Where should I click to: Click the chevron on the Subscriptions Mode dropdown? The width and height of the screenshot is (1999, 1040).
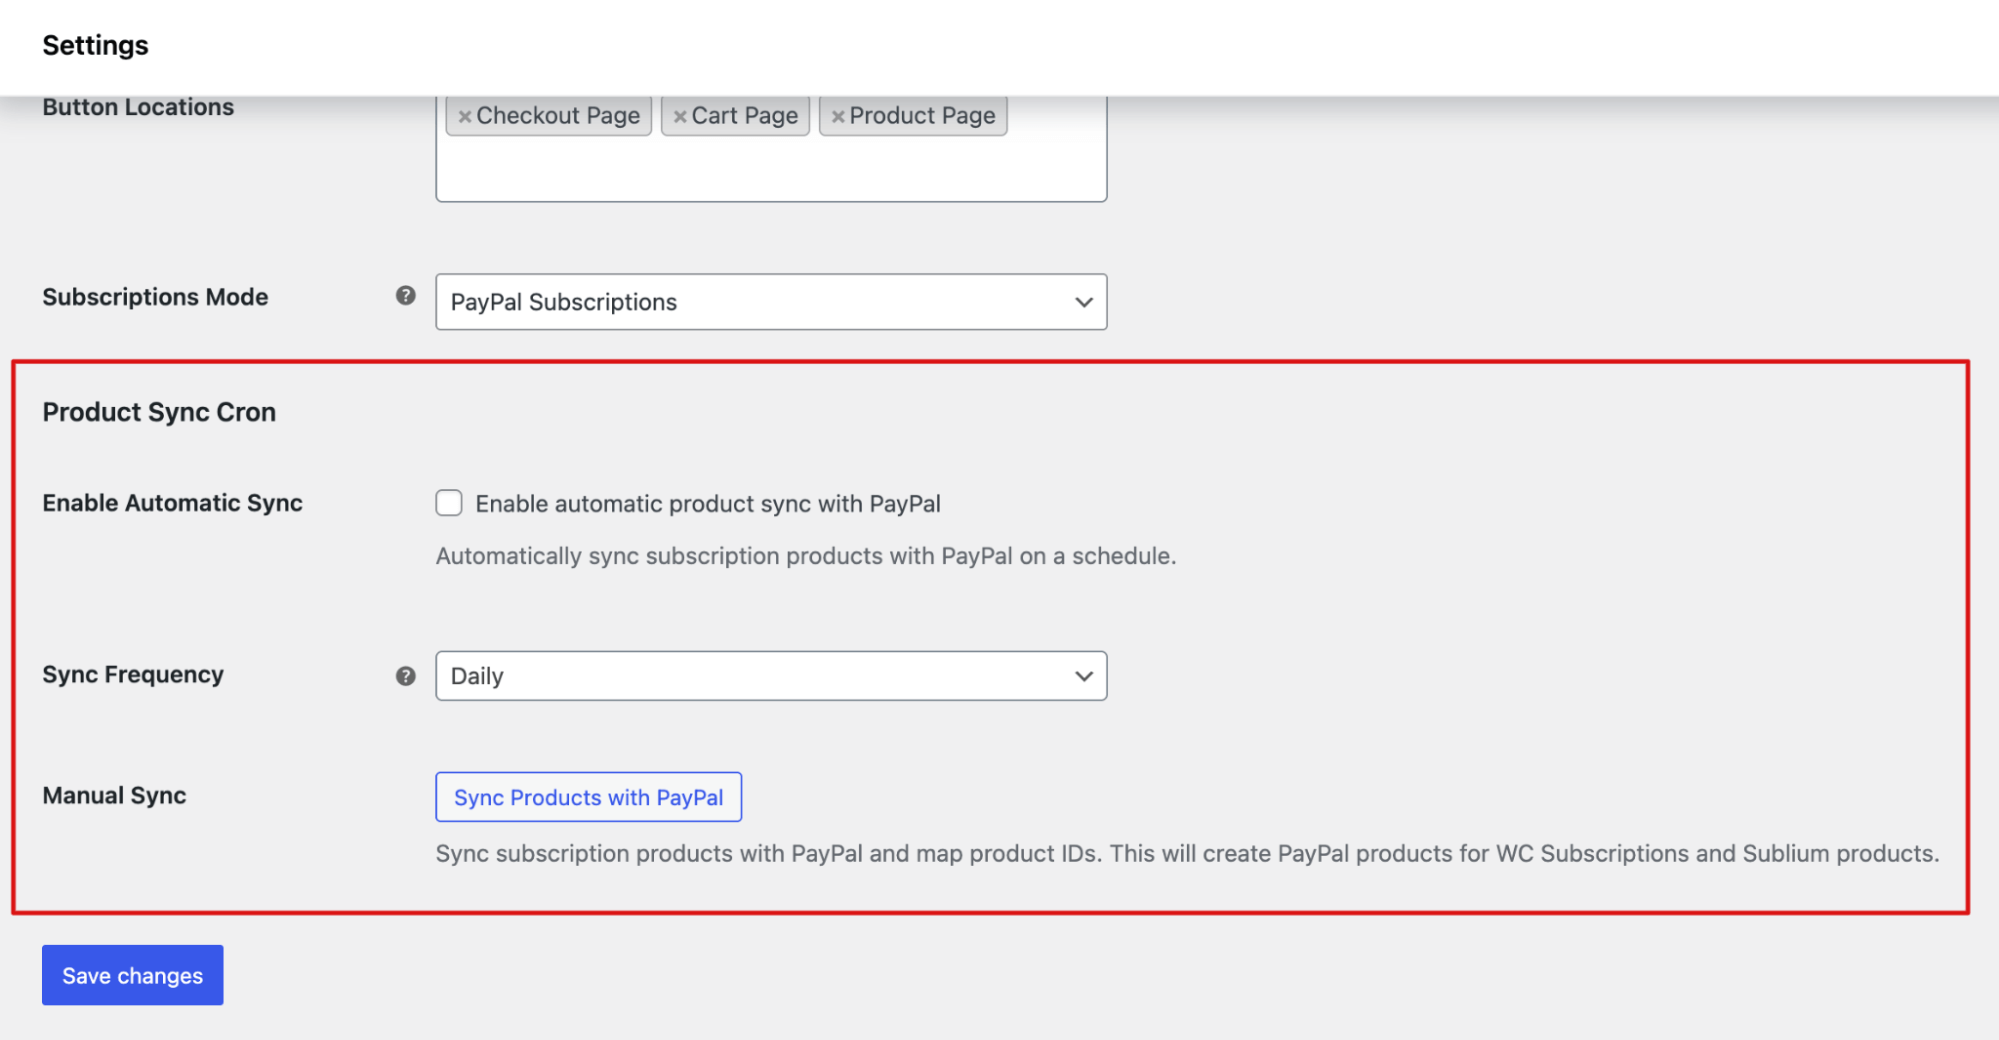tap(1083, 301)
